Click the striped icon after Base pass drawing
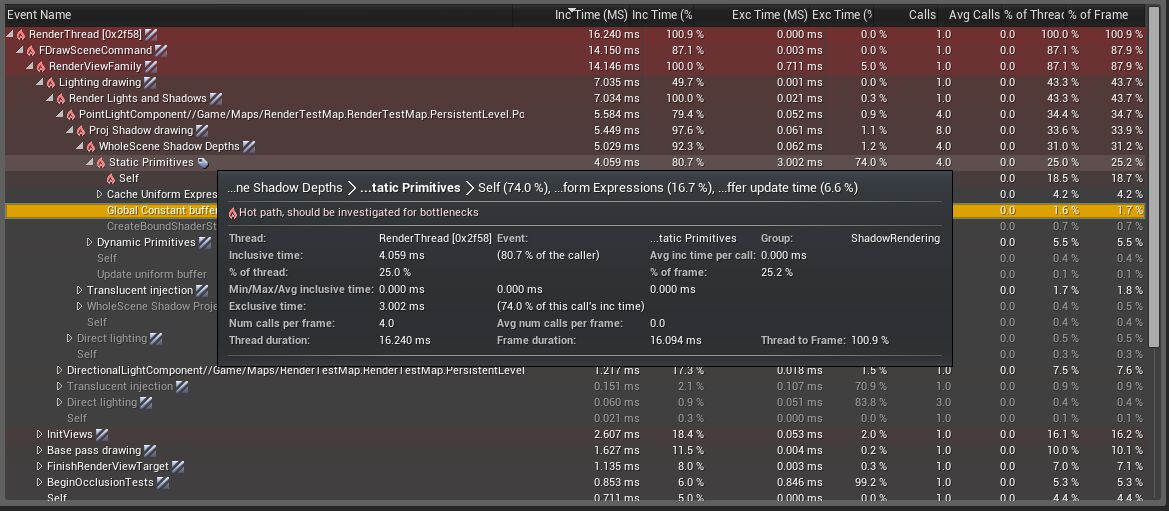The image size is (1169, 511). coord(150,451)
